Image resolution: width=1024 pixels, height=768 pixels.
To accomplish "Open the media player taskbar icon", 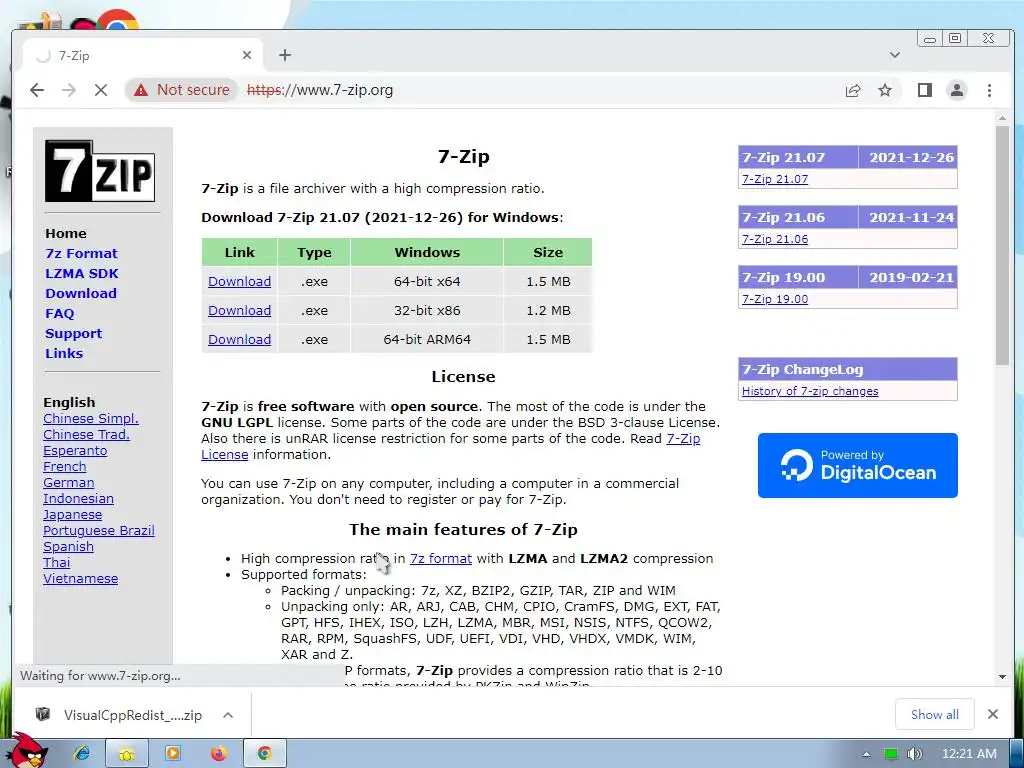I will (173, 754).
